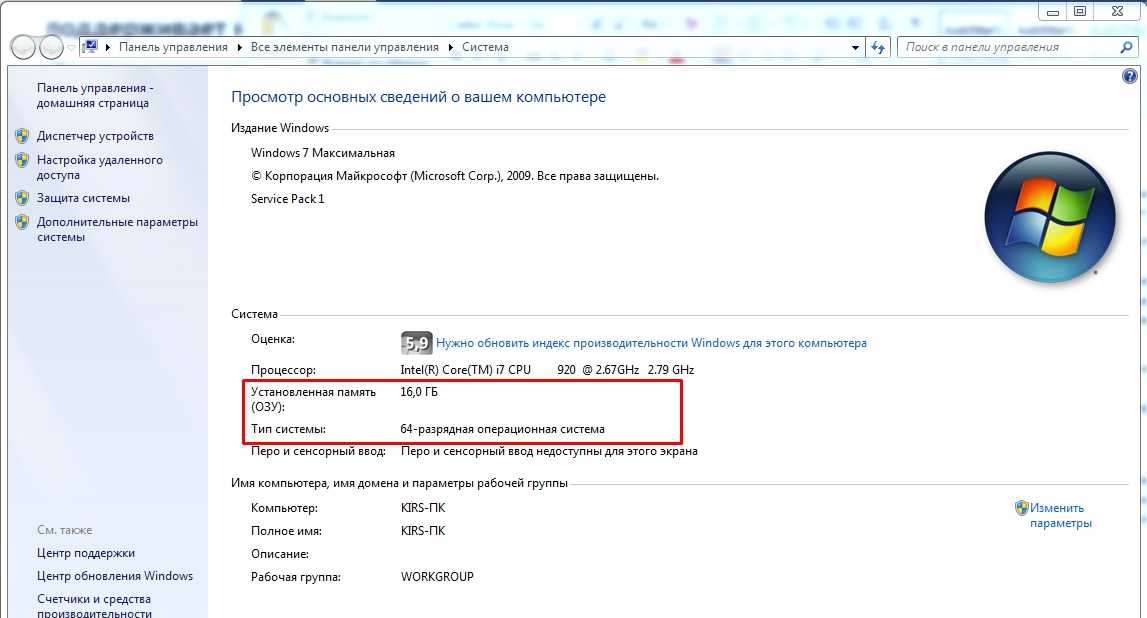Click the 5,9 performance rating badge

click(x=416, y=343)
